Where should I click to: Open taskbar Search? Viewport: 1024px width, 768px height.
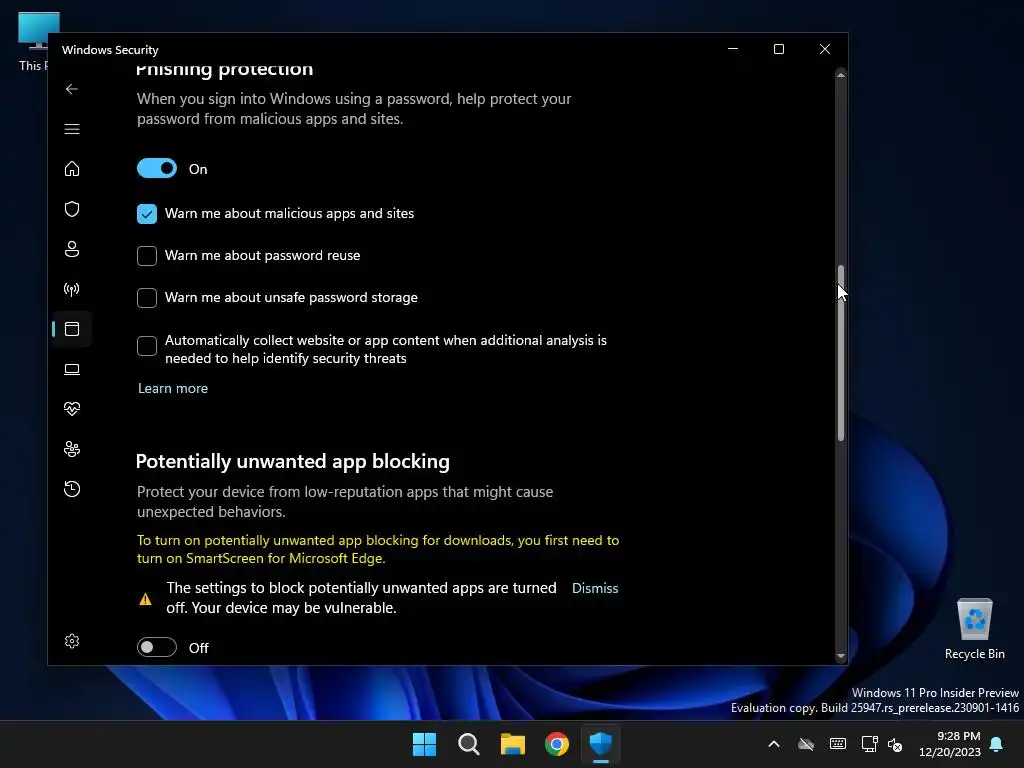tap(469, 744)
